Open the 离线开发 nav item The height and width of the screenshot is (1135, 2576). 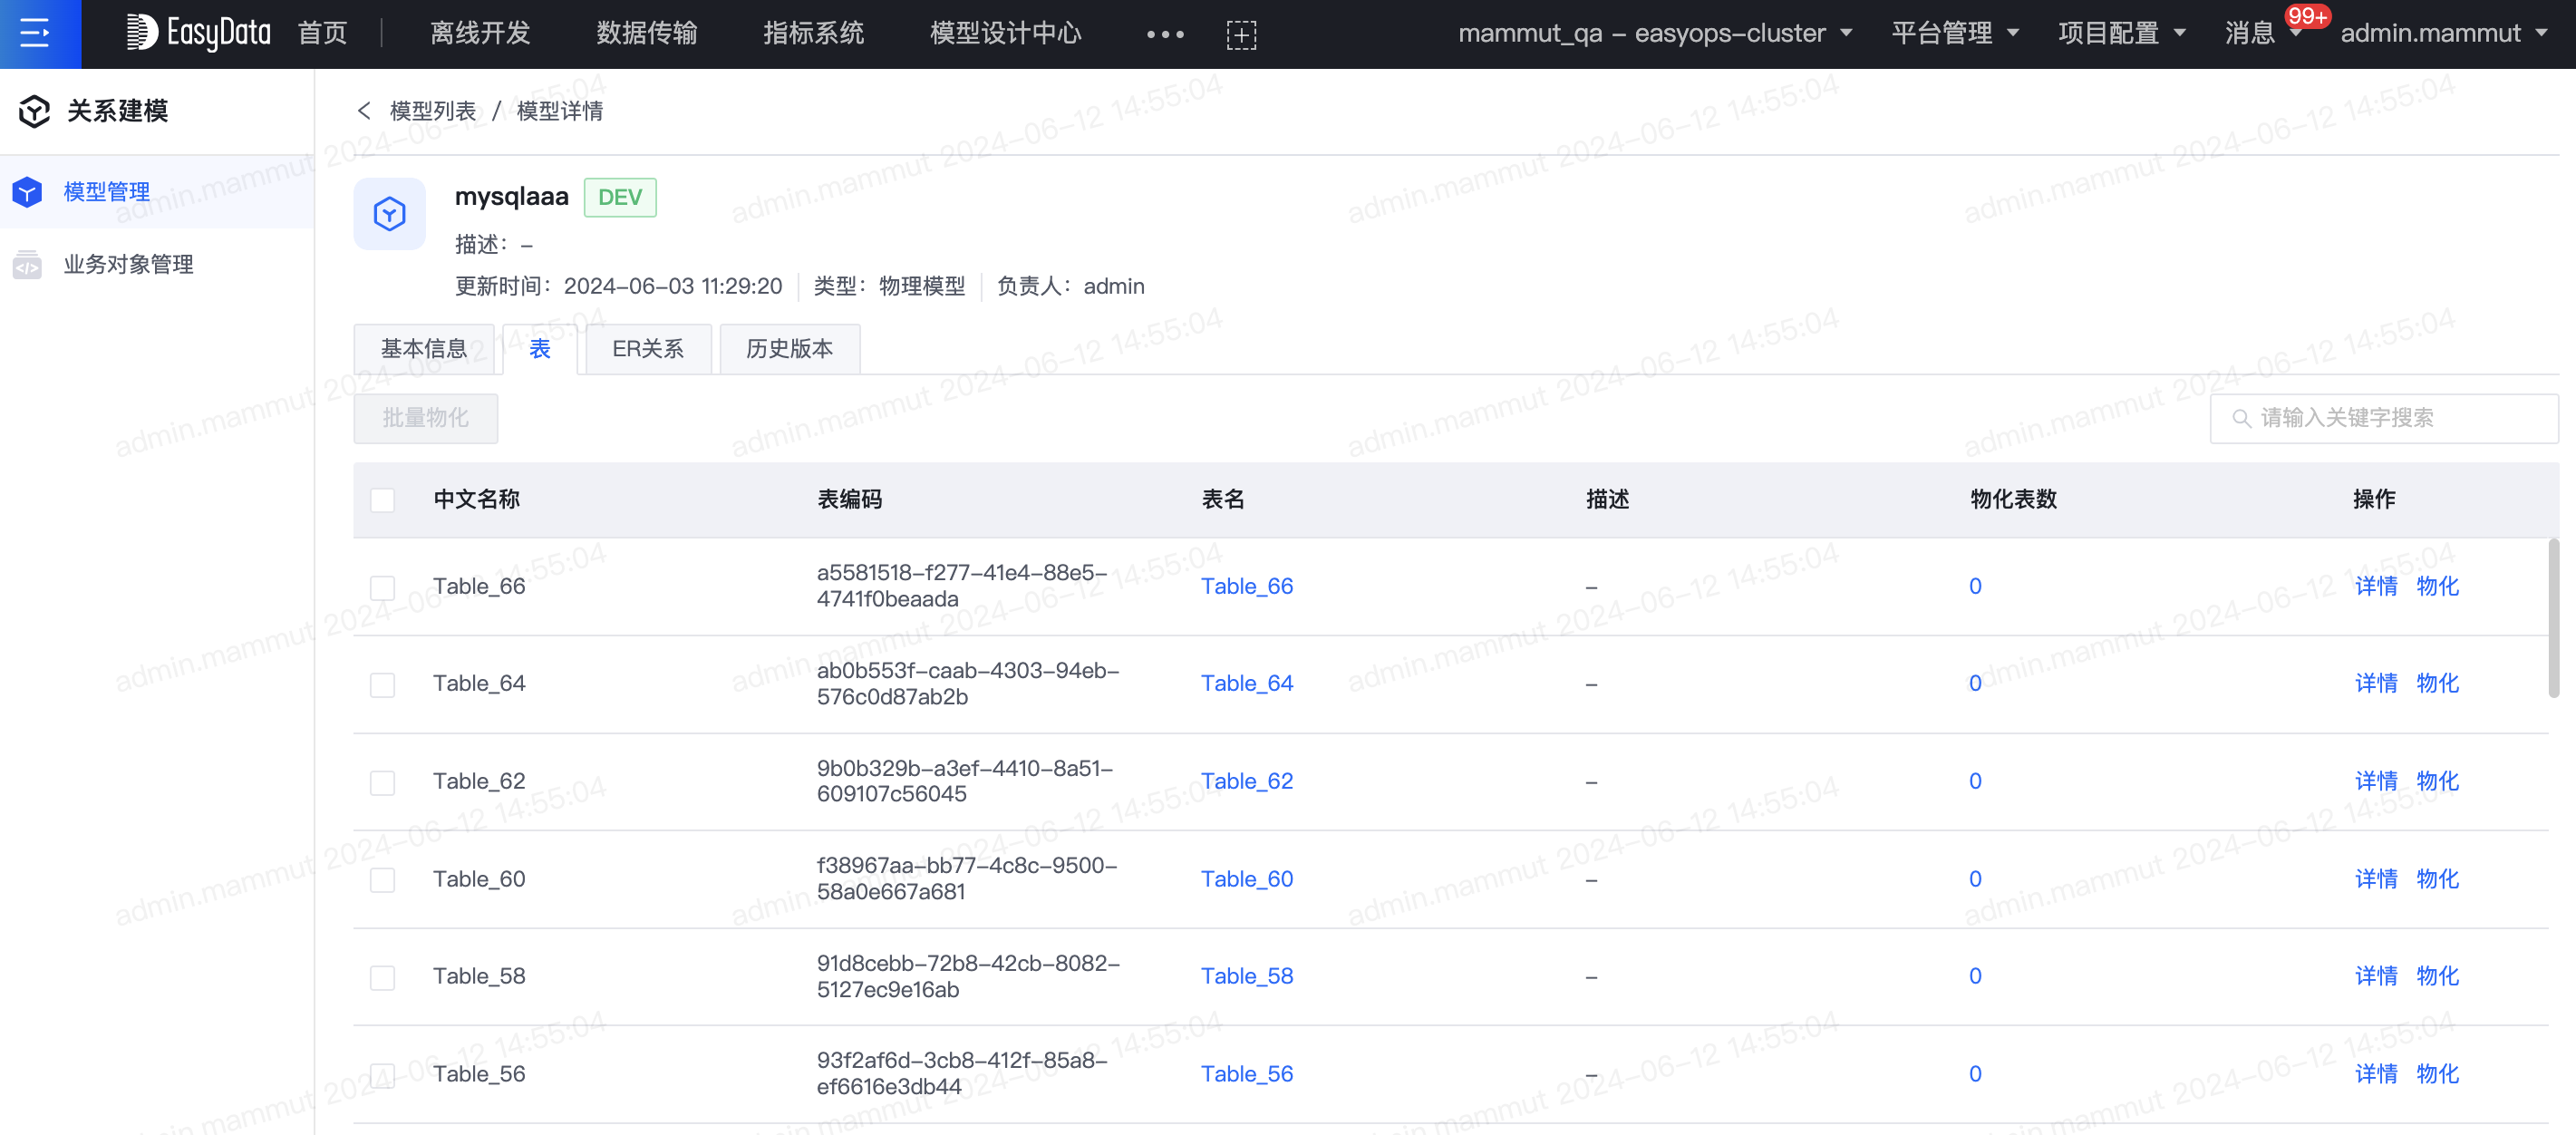point(480,33)
